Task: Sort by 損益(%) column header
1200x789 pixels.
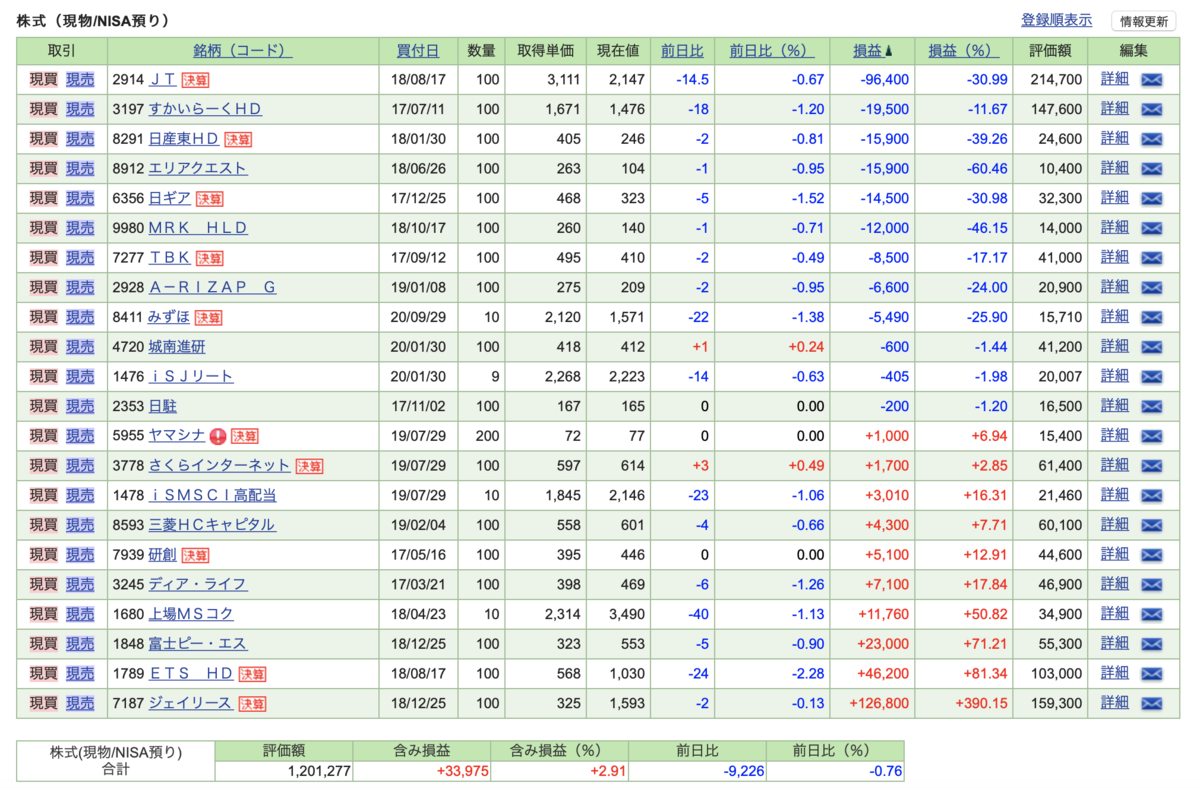Action: click(x=964, y=50)
